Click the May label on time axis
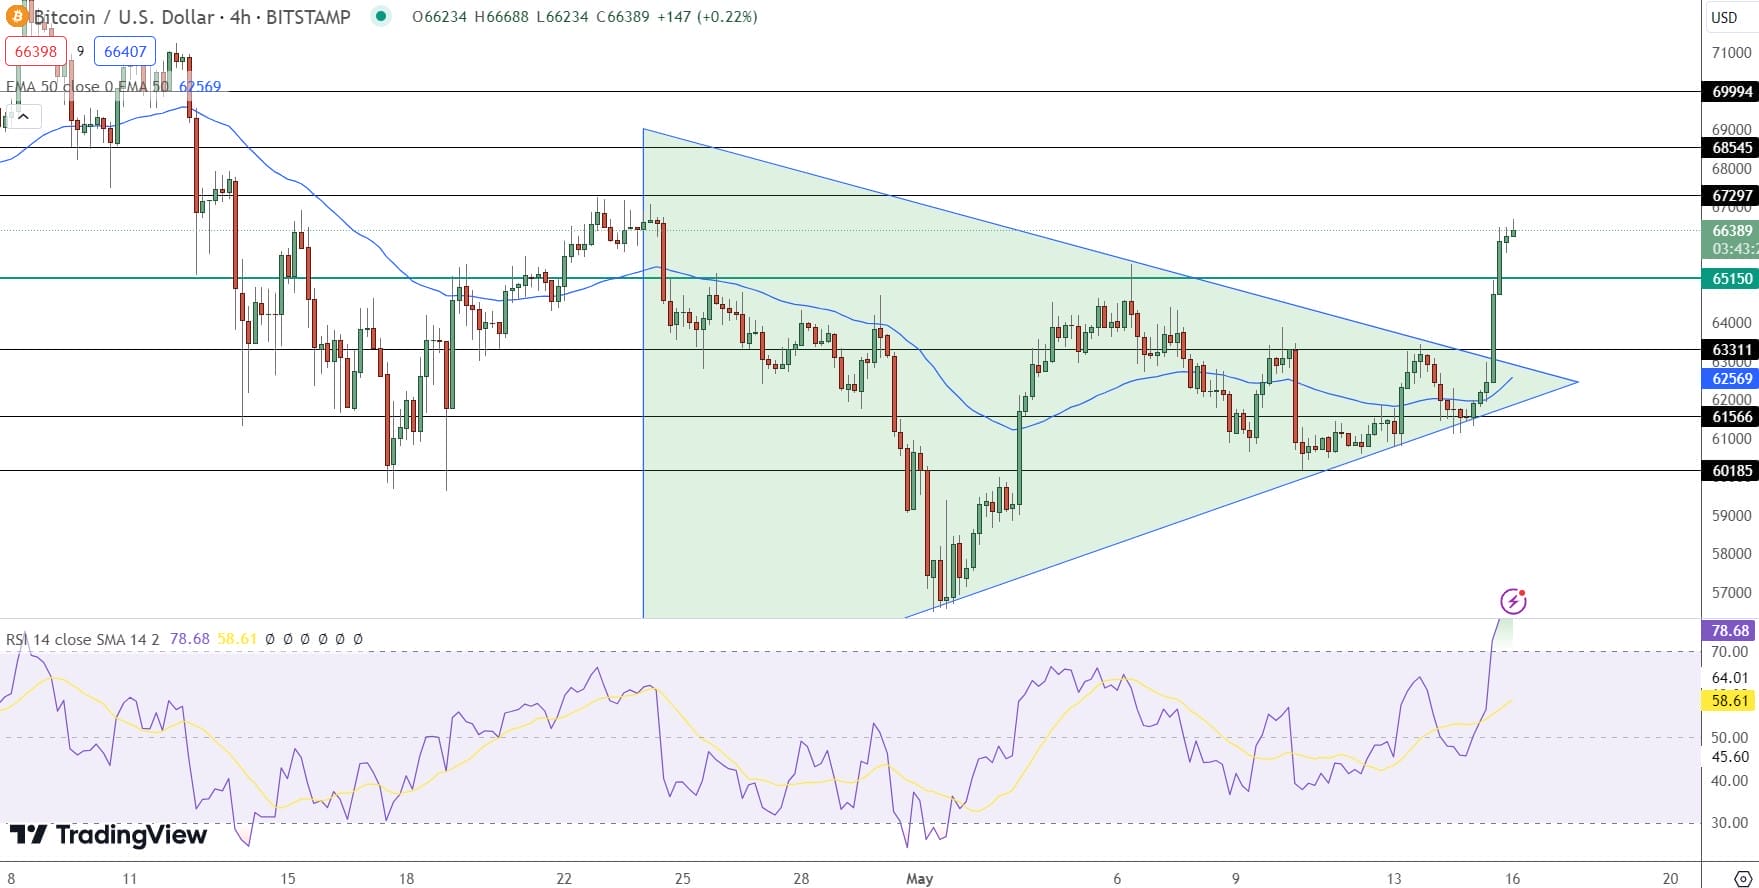This screenshot has height=888, width=1759. pyautogui.click(x=919, y=878)
